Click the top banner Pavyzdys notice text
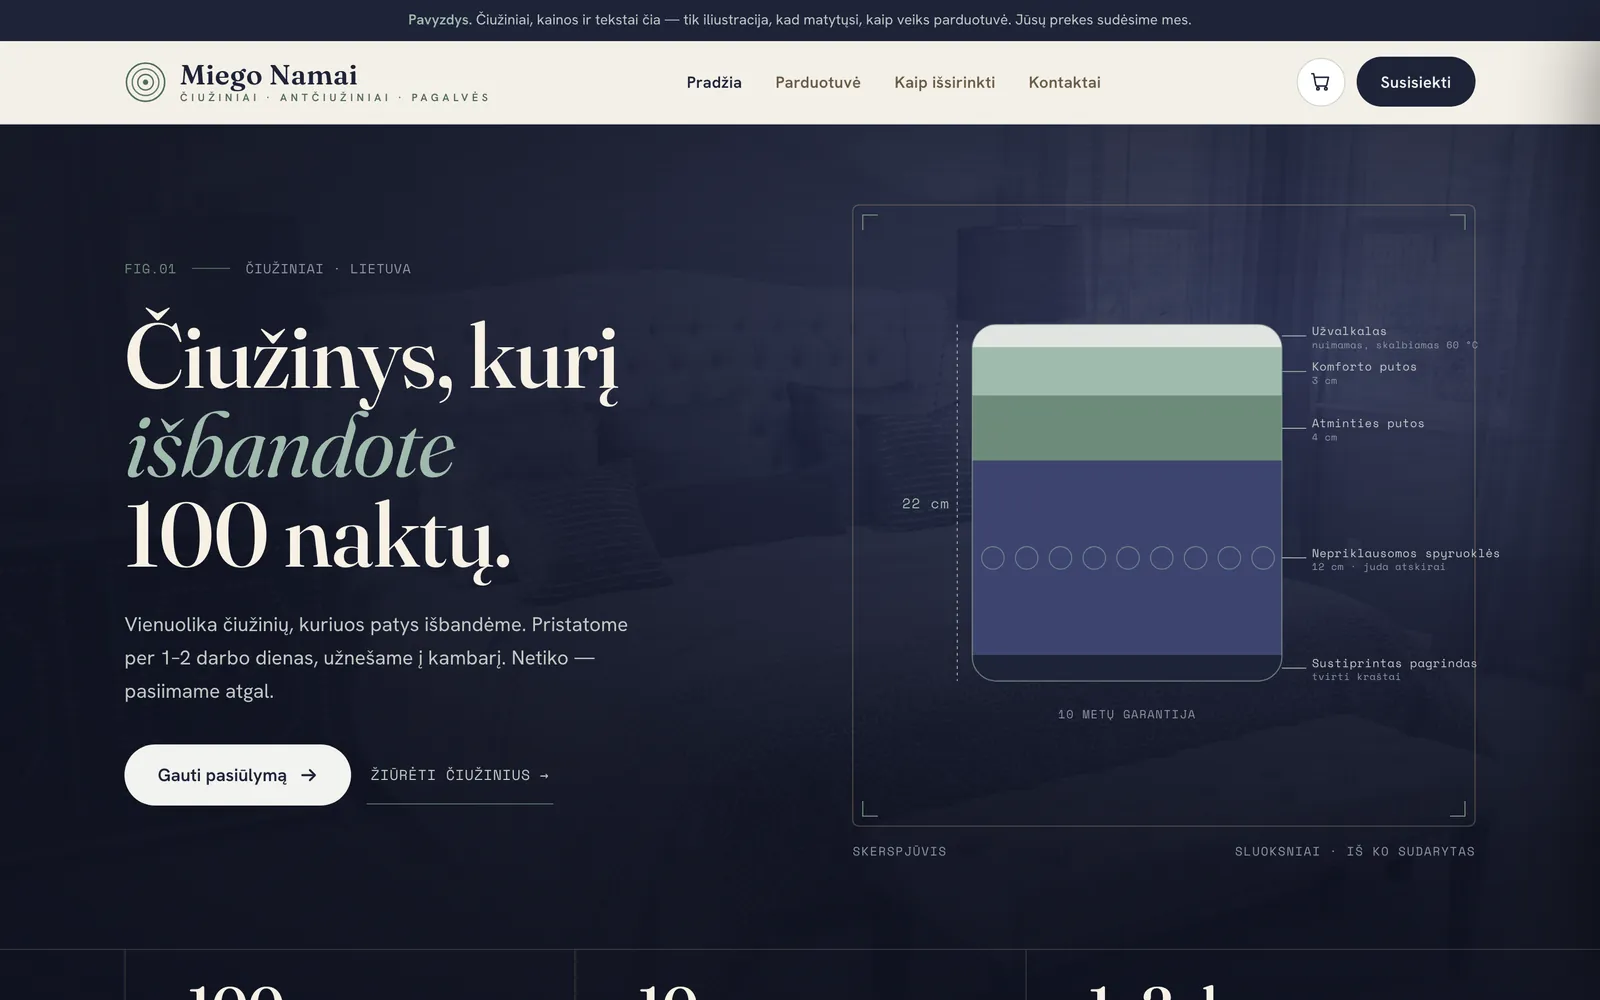The image size is (1600, 1000). (x=800, y=20)
